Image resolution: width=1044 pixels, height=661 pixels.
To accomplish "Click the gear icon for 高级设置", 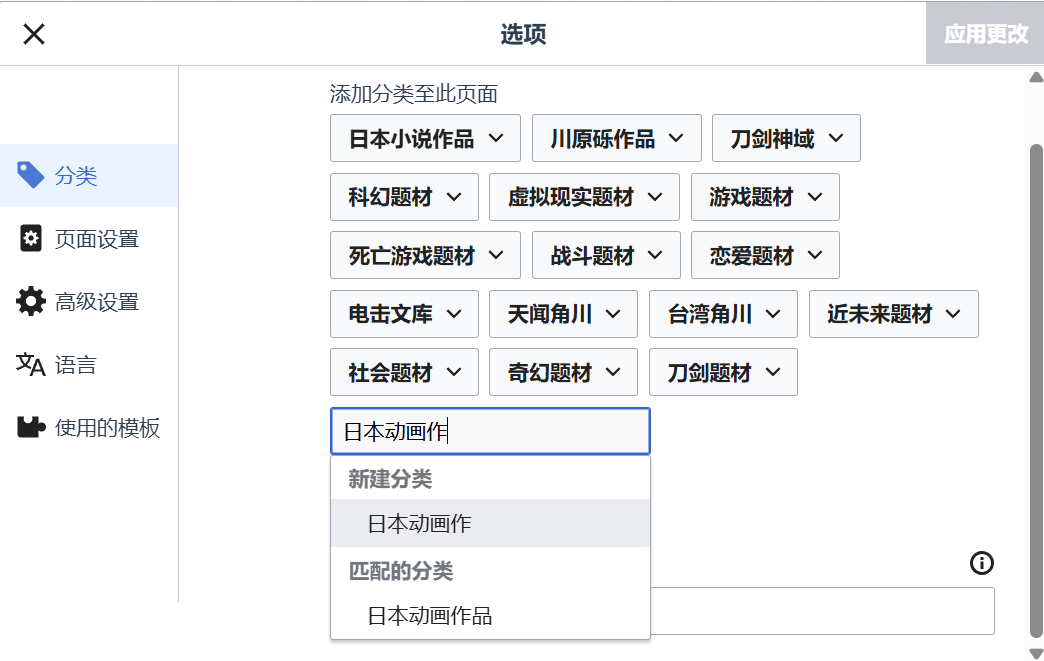I will click(x=31, y=301).
